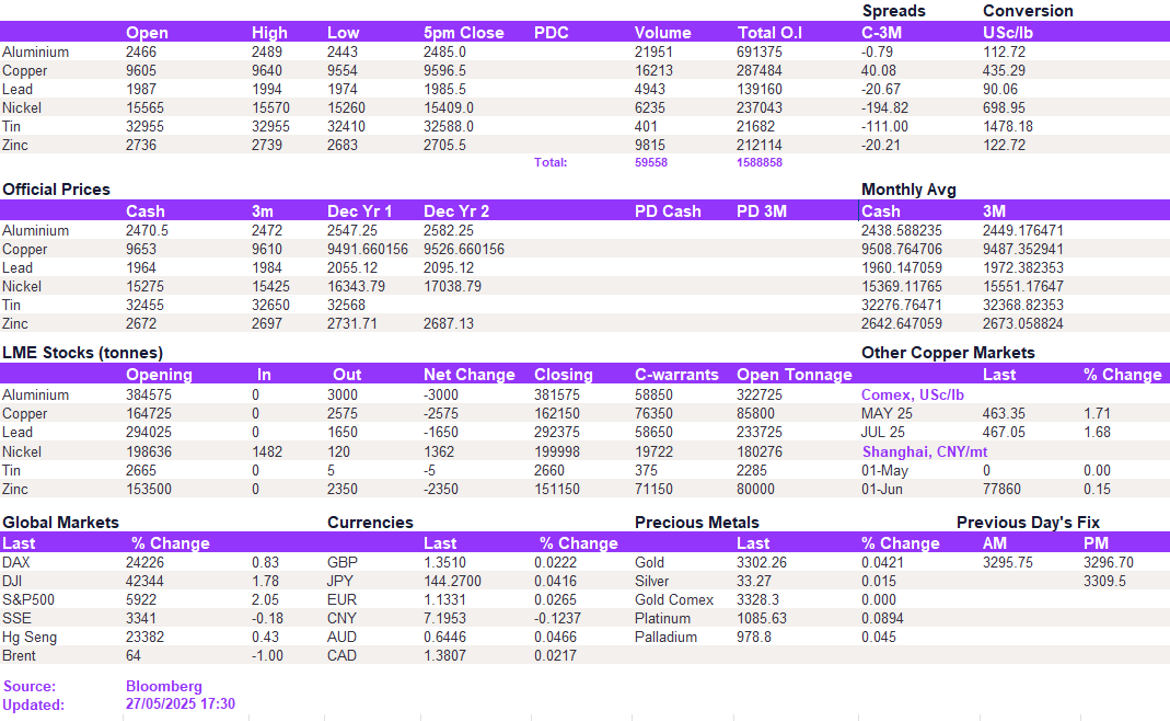Click Lead monthly 3M avg 1972.382353
Image resolution: width=1170 pixels, height=721 pixels.
(x=1022, y=268)
